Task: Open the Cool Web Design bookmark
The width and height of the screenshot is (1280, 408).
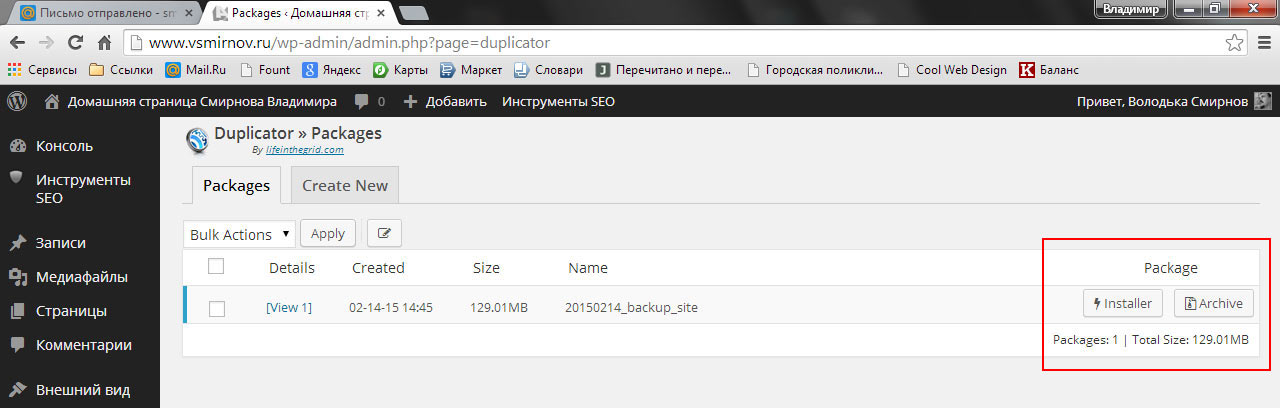Action: click(x=952, y=70)
